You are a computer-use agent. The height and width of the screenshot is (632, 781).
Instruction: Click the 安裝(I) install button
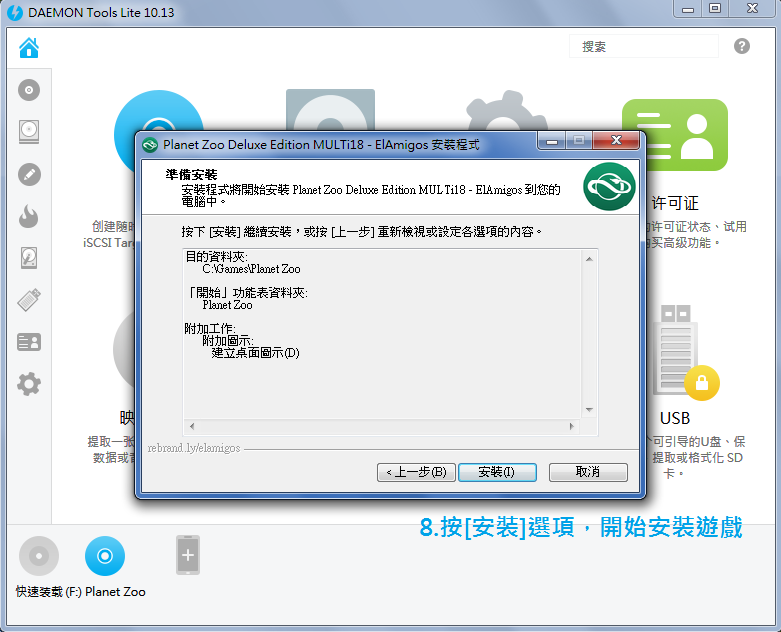(x=497, y=472)
